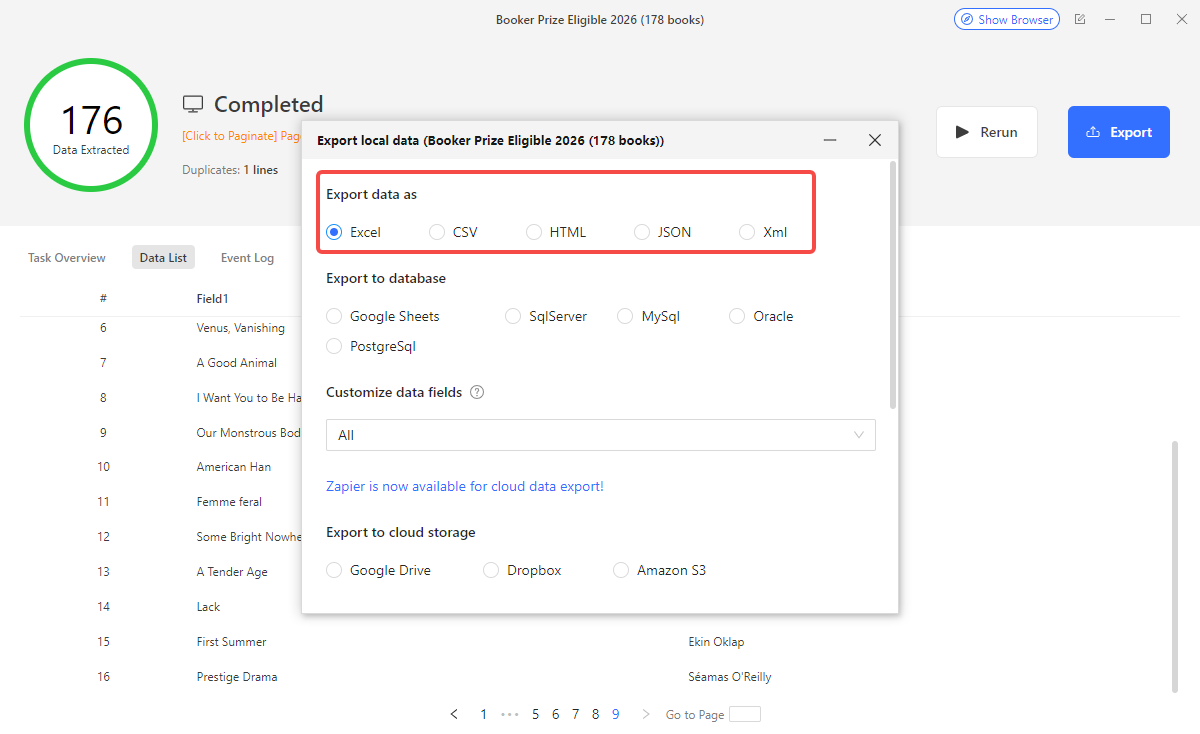Choose Google Sheets for database export
1200x734 pixels.
(x=333, y=315)
